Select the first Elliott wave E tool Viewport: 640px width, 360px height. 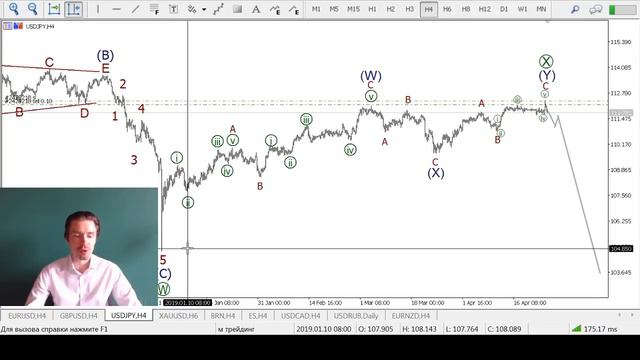tap(275, 9)
